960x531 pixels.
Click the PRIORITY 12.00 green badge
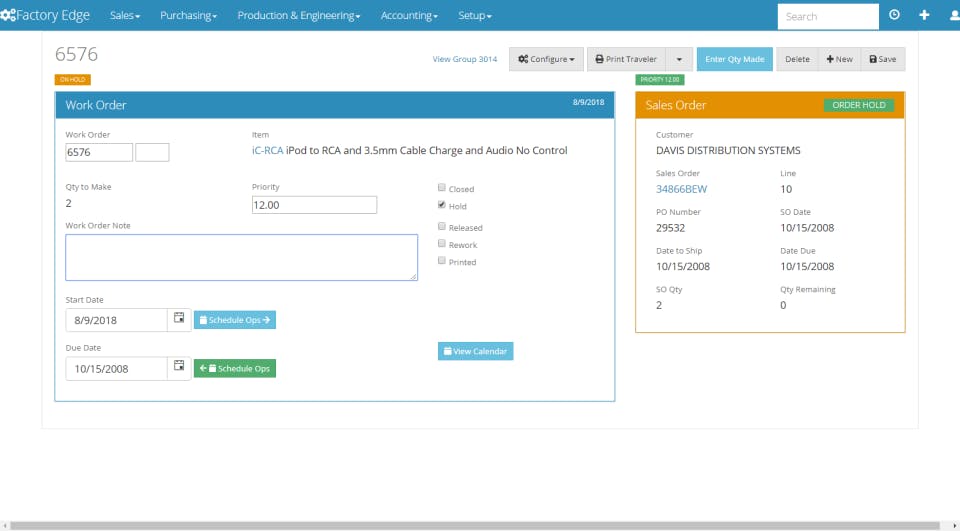coord(660,80)
